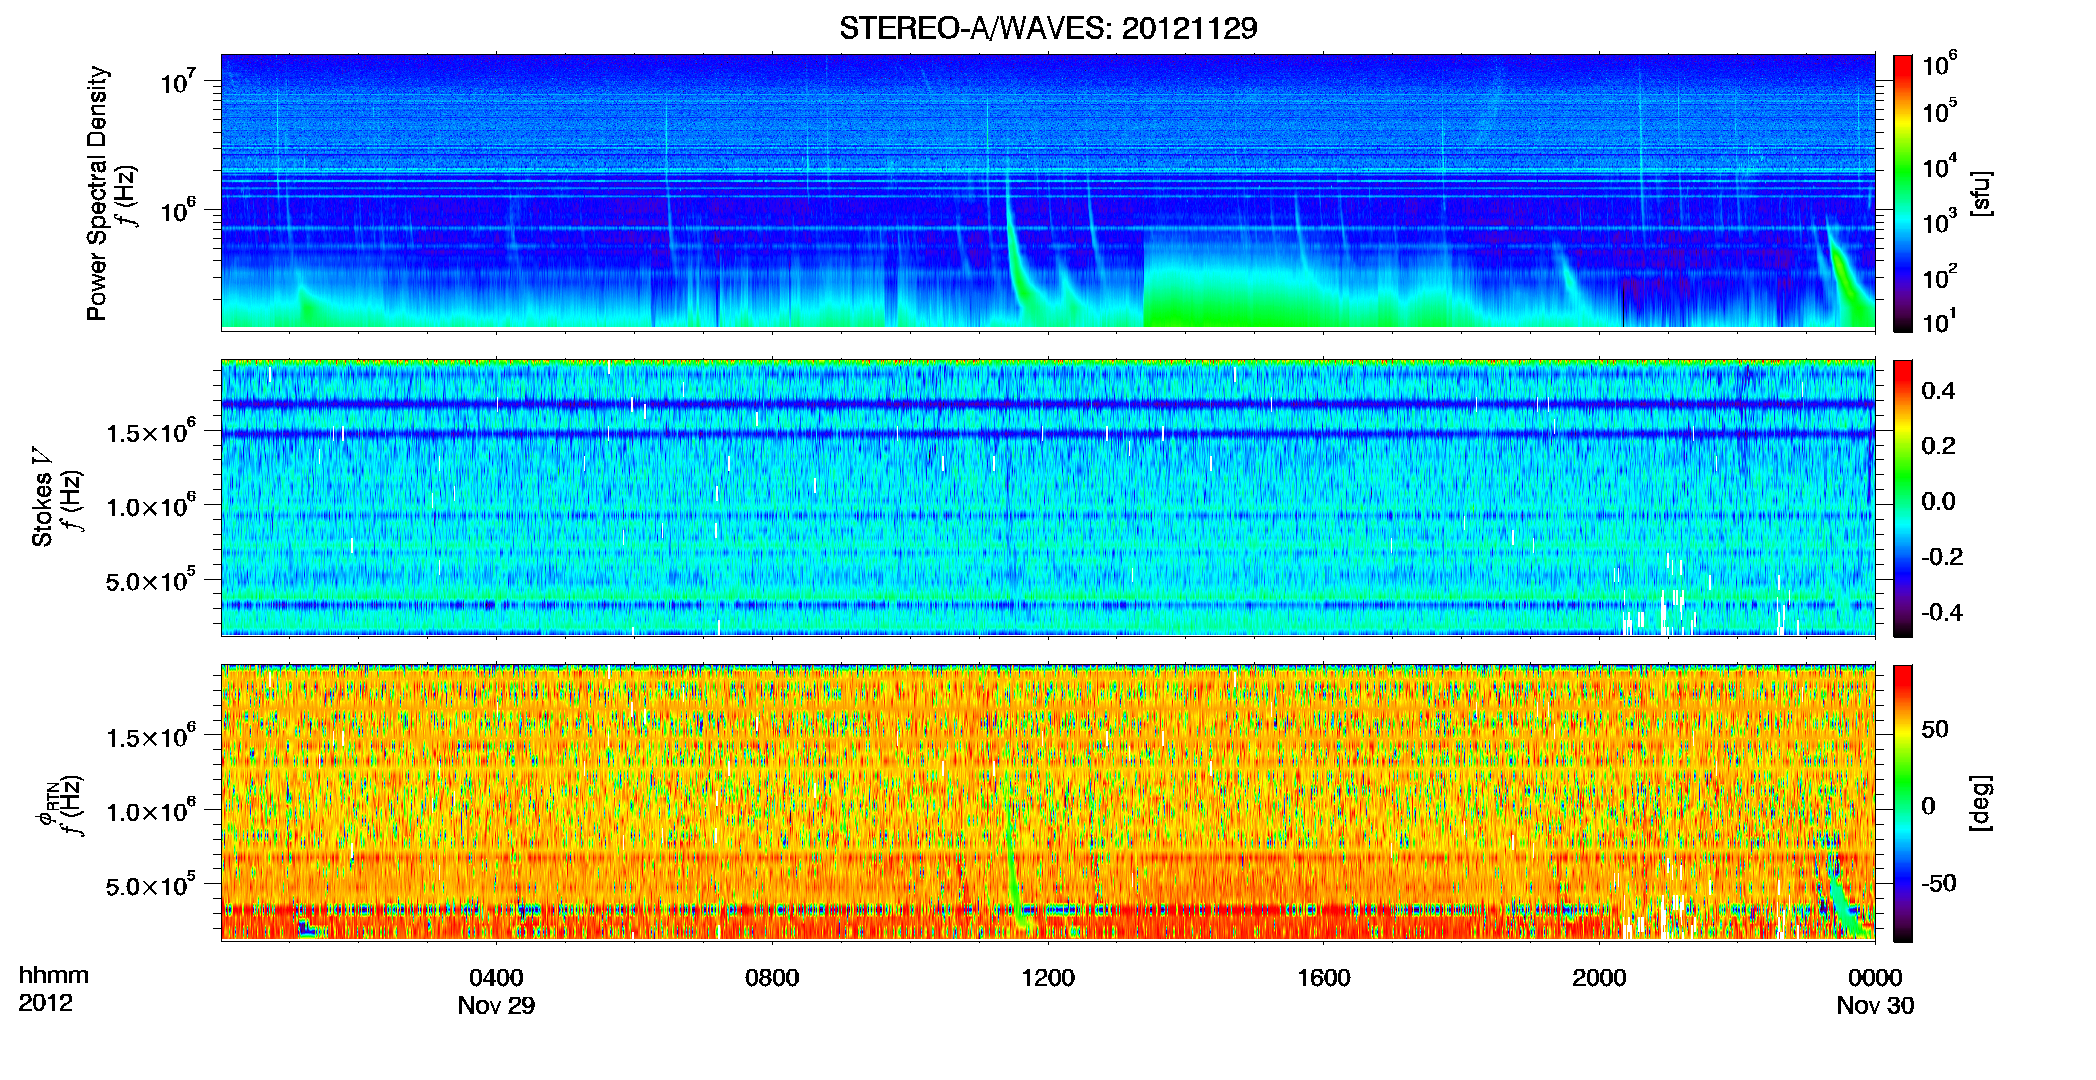Image resolution: width=2096 pixels, height=1080 pixels.
Task: Click the 2000 time tick label
Action: click(1599, 978)
